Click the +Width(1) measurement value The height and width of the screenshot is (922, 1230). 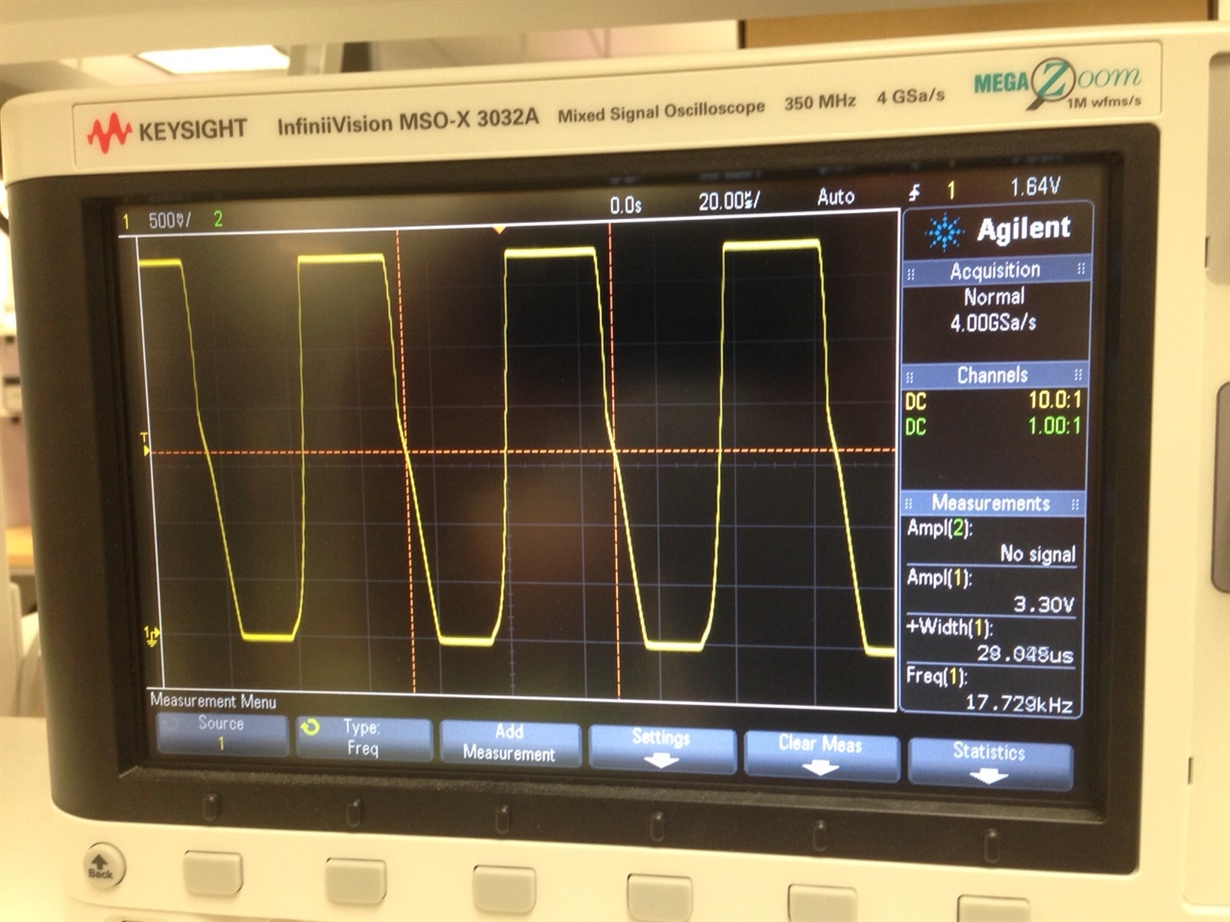click(x=1025, y=654)
